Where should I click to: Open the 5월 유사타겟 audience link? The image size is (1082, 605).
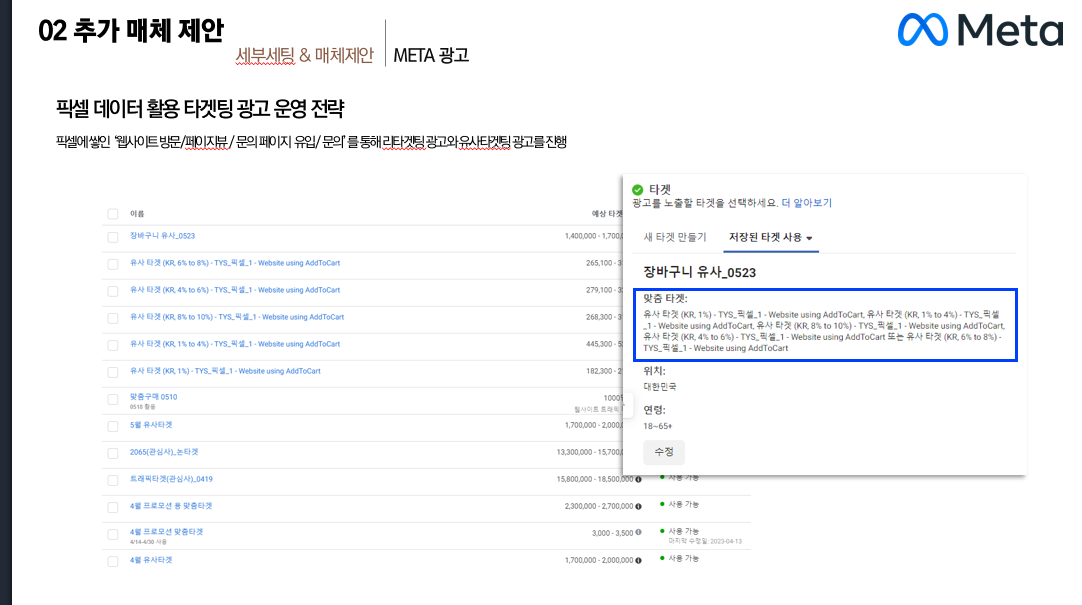coord(151,425)
